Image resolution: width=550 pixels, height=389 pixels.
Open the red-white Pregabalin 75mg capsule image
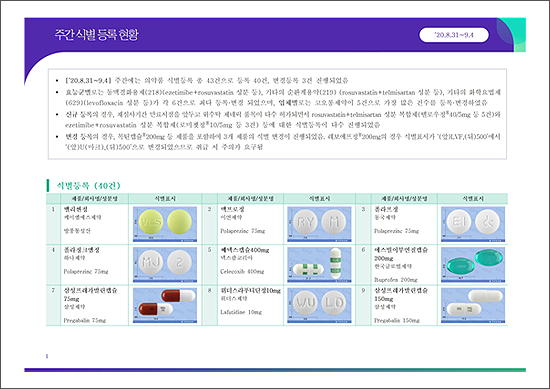pyautogui.click(x=165, y=305)
